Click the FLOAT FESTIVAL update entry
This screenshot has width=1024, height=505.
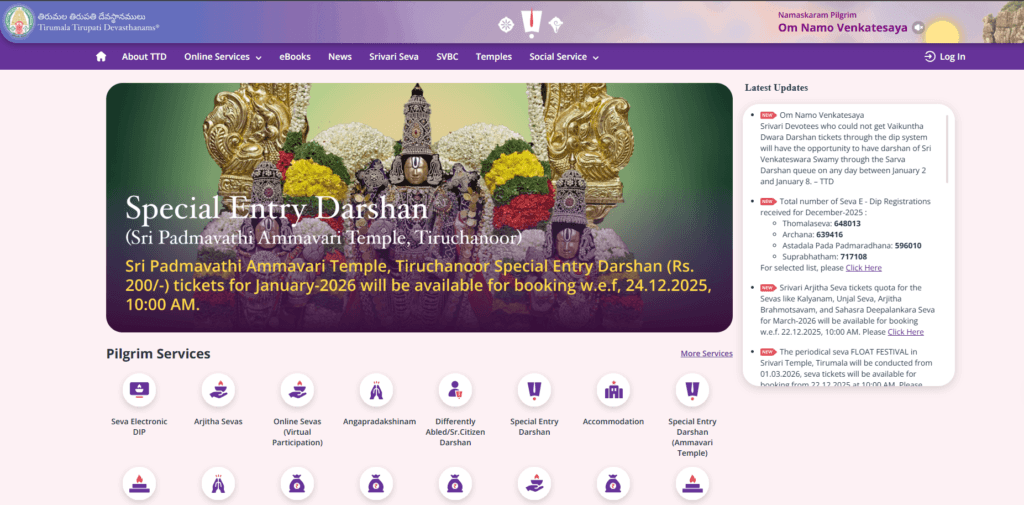pyautogui.click(x=848, y=368)
